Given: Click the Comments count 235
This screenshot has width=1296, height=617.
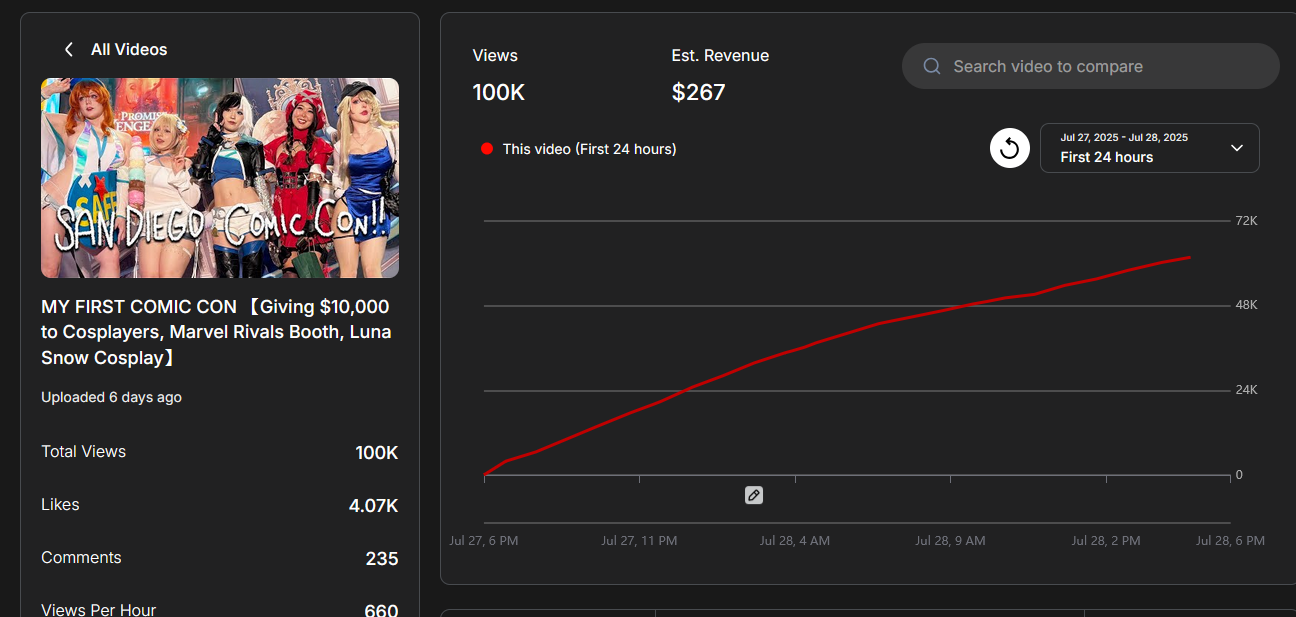Looking at the screenshot, I should pos(382,559).
